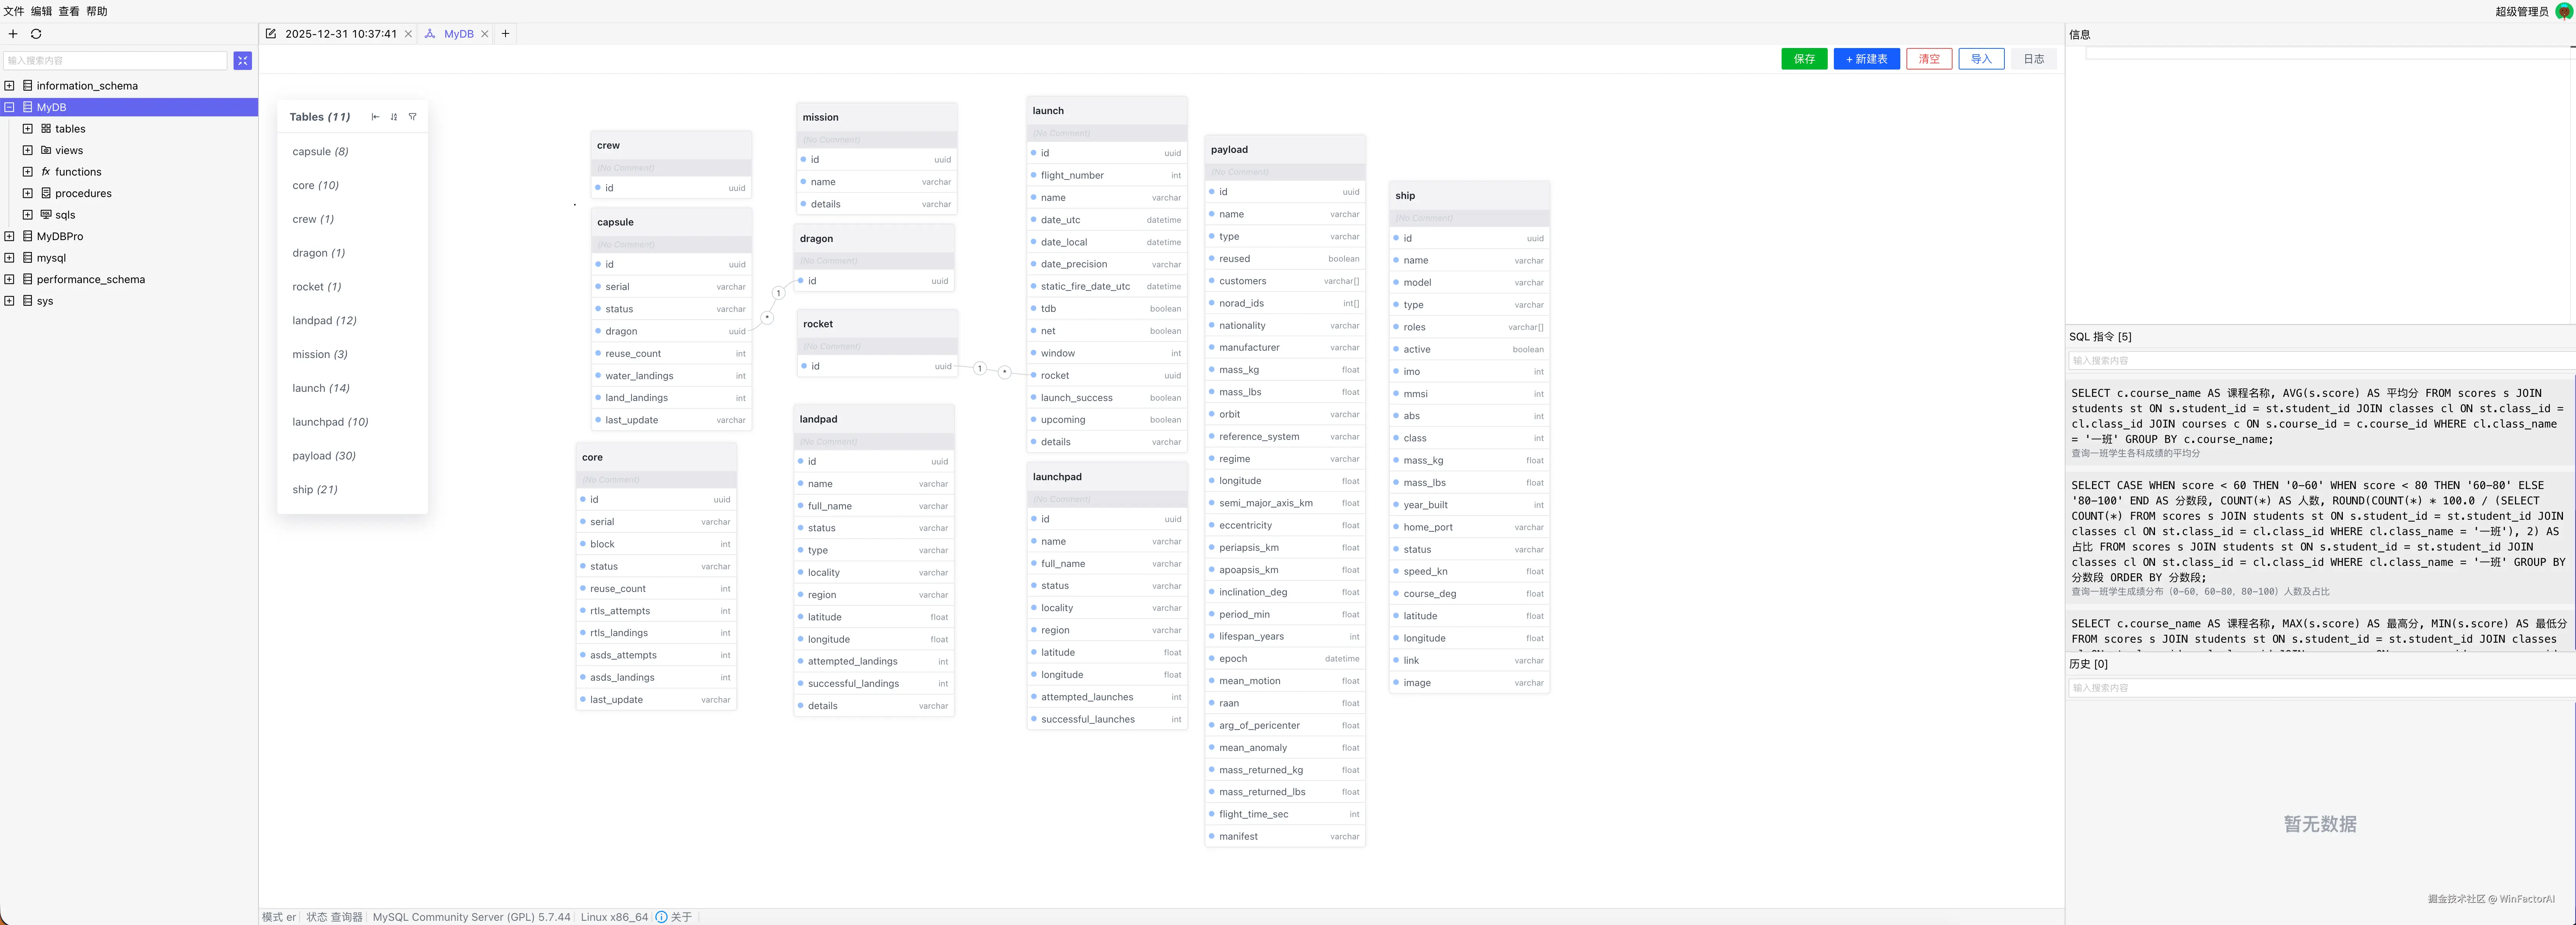Collapse the MyDB database node
The height and width of the screenshot is (925, 2576).
point(9,107)
